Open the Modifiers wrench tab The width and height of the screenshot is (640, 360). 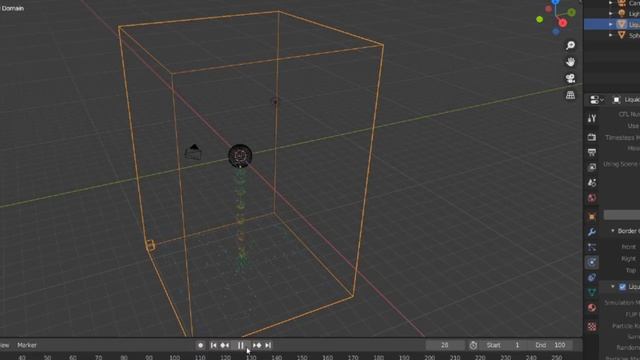pyautogui.click(x=592, y=232)
